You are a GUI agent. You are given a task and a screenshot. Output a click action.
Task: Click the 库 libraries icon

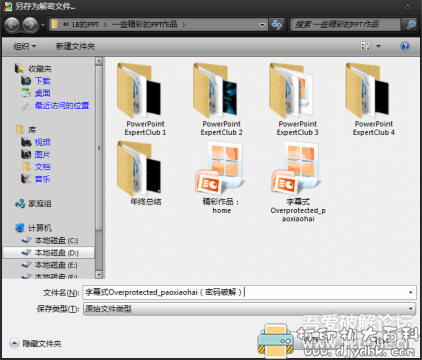(x=20, y=129)
